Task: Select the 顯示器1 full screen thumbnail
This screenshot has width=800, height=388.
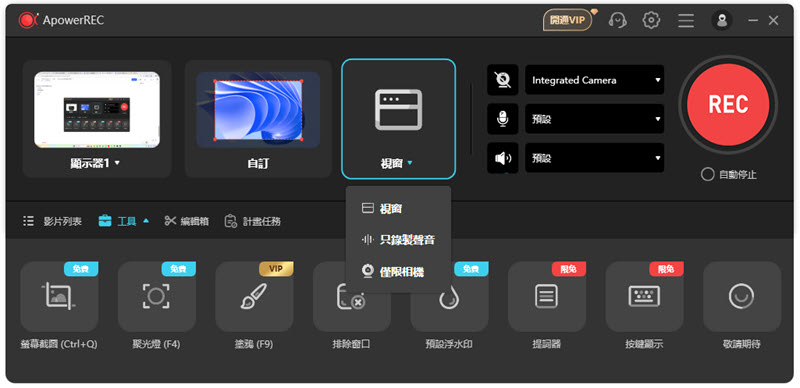Action: pyautogui.click(x=97, y=110)
